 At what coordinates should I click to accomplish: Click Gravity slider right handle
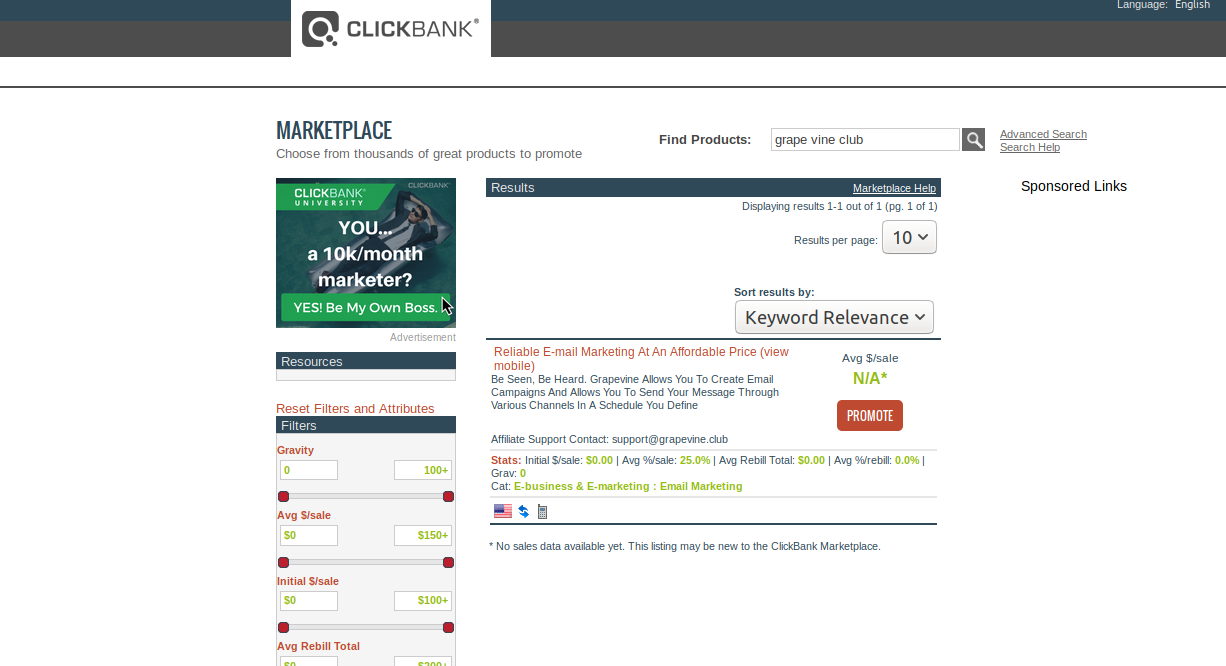point(448,496)
